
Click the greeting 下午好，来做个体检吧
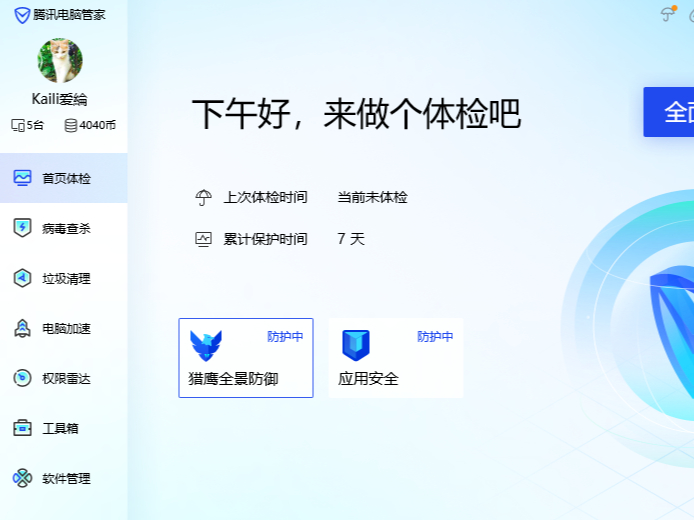click(356, 114)
